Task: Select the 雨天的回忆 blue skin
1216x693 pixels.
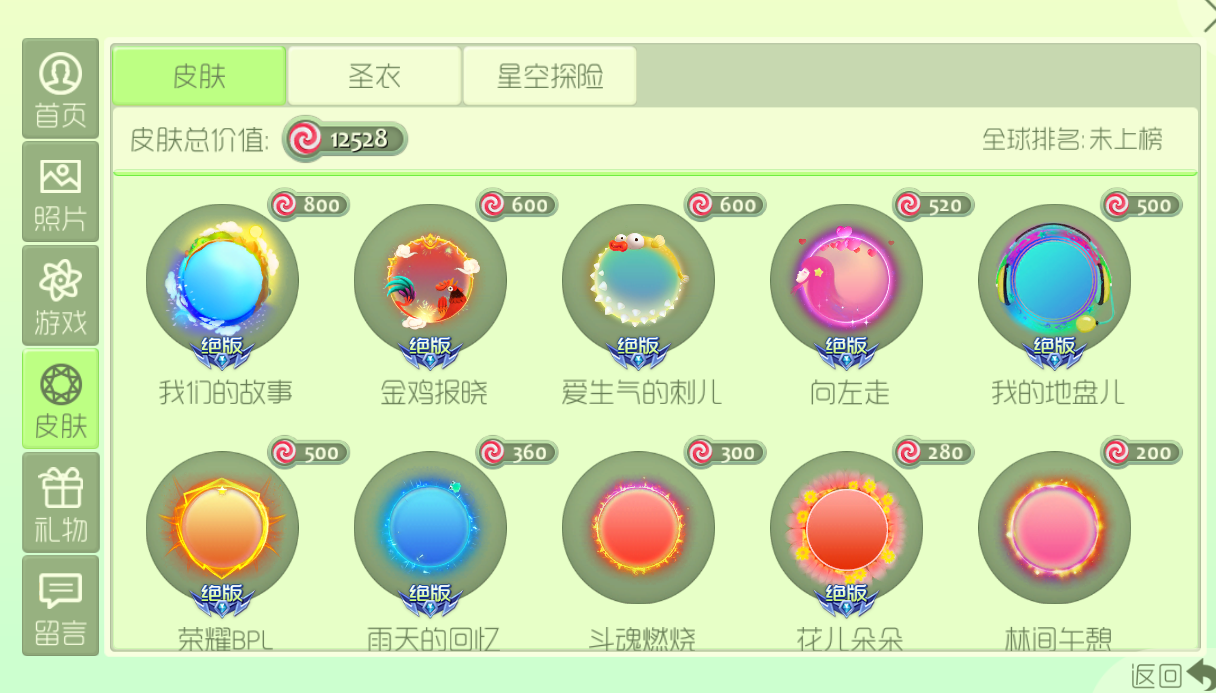Action: click(x=430, y=528)
